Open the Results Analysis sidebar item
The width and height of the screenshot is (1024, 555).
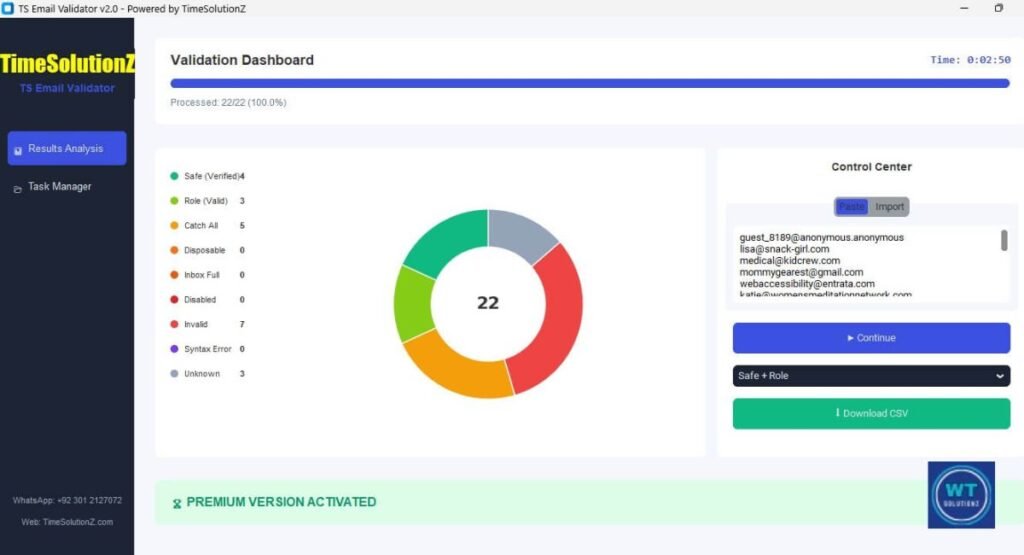(67, 148)
